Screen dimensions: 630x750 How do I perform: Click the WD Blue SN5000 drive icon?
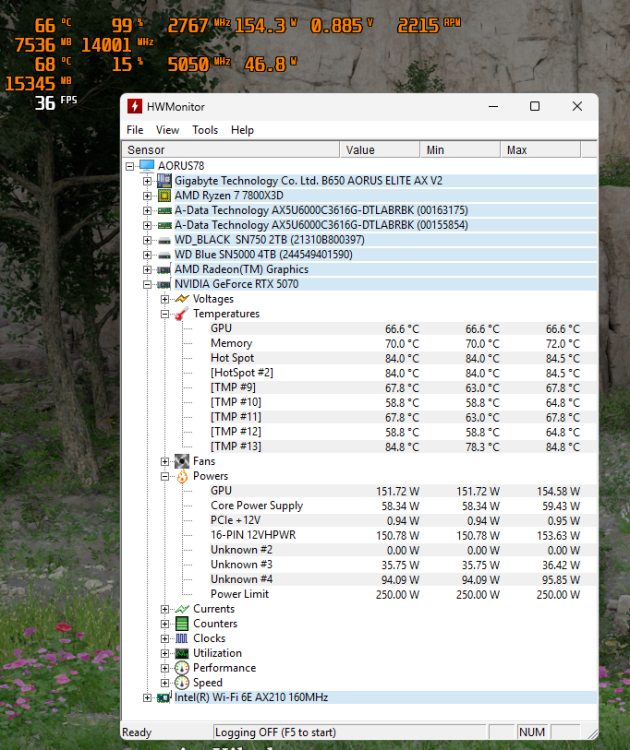tap(164, 255)
